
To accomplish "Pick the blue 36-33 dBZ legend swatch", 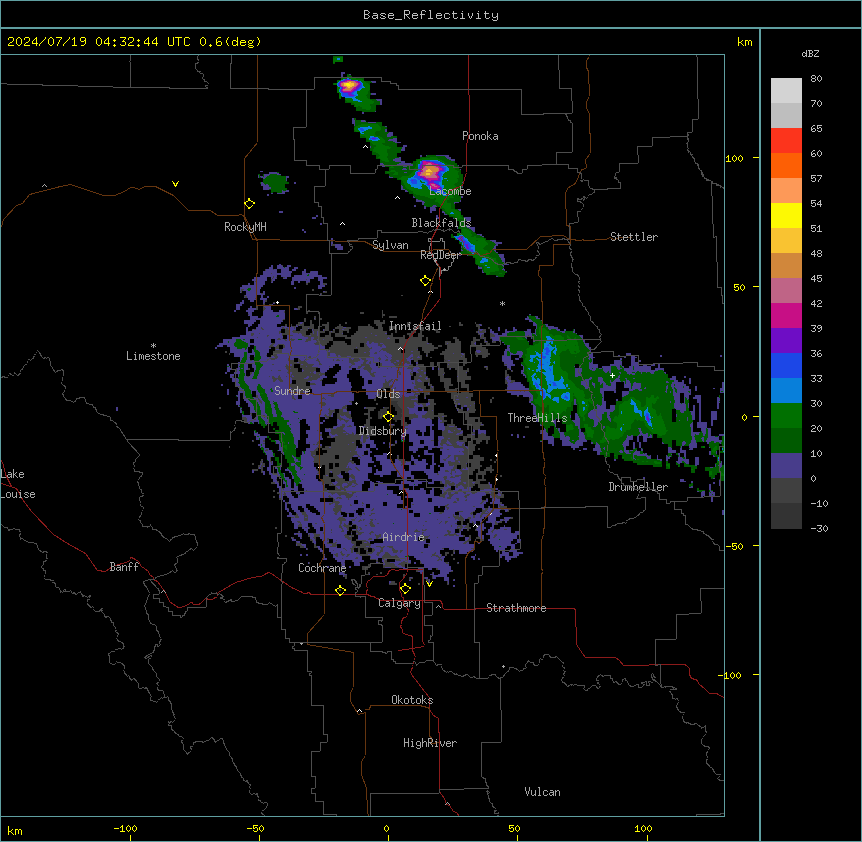I will pyautogui.click(x=786, y=365).
